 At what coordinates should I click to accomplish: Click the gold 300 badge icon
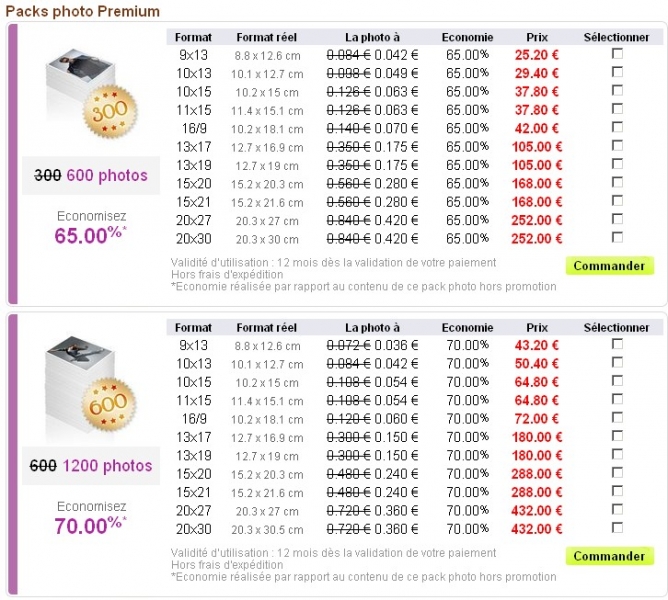(x=110, y=112)
